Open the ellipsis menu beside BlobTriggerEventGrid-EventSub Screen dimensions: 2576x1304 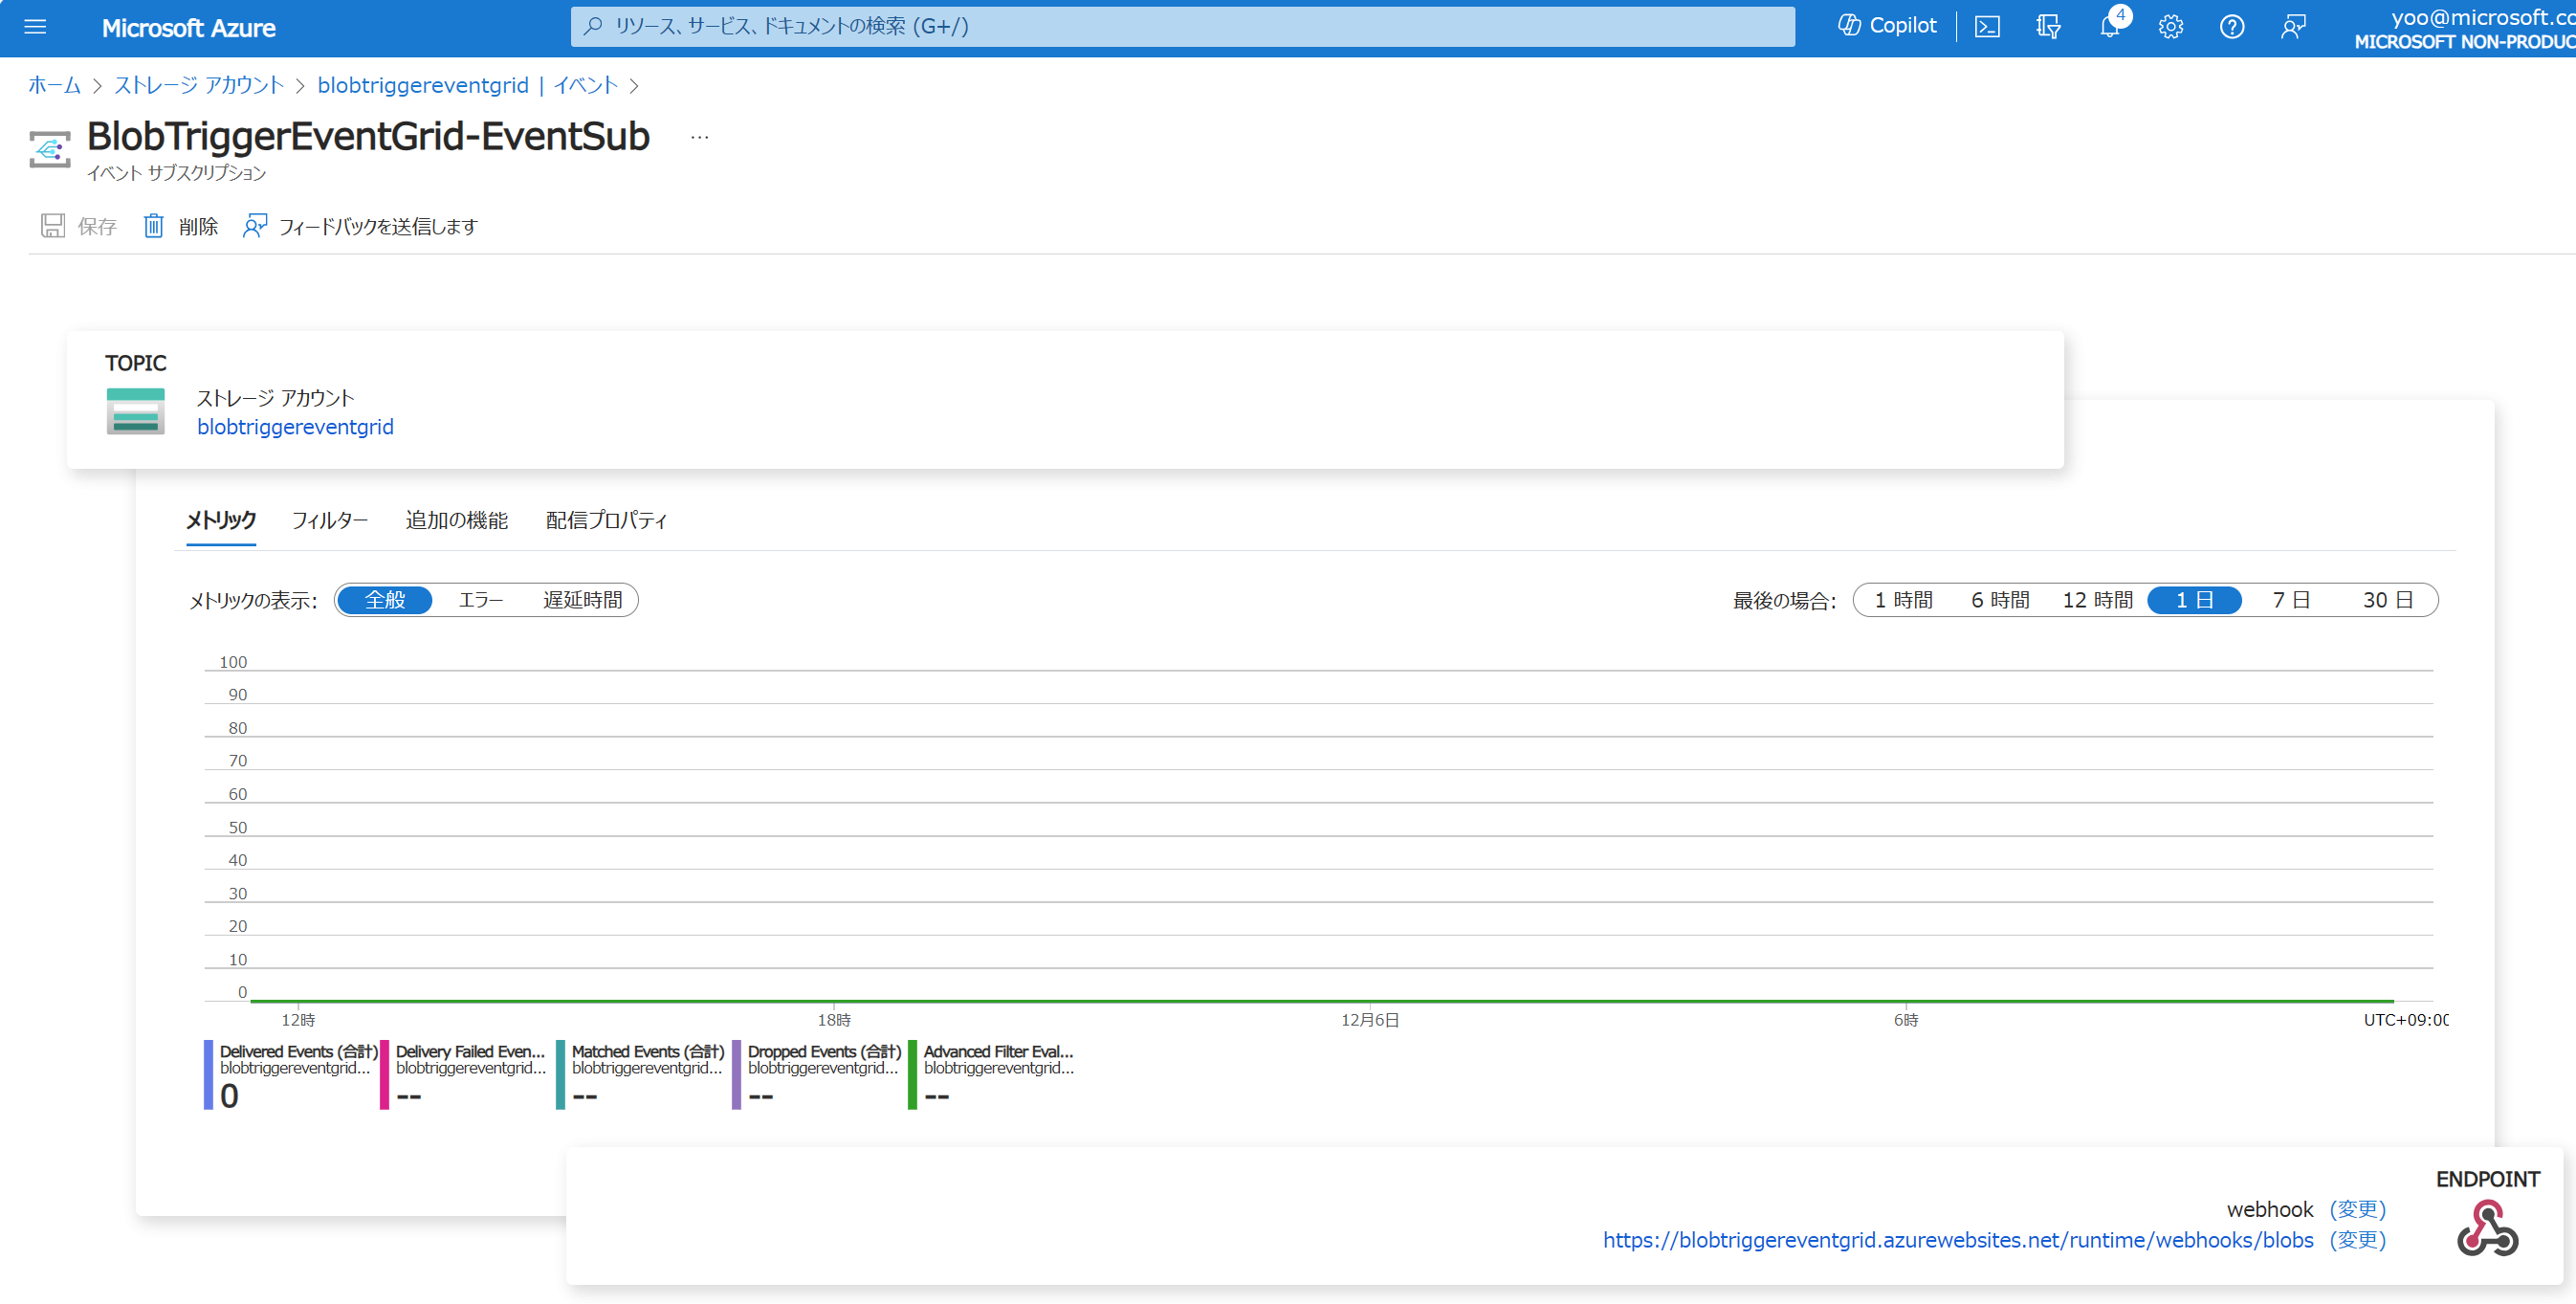pyautogui.click(x=699, y=137)
